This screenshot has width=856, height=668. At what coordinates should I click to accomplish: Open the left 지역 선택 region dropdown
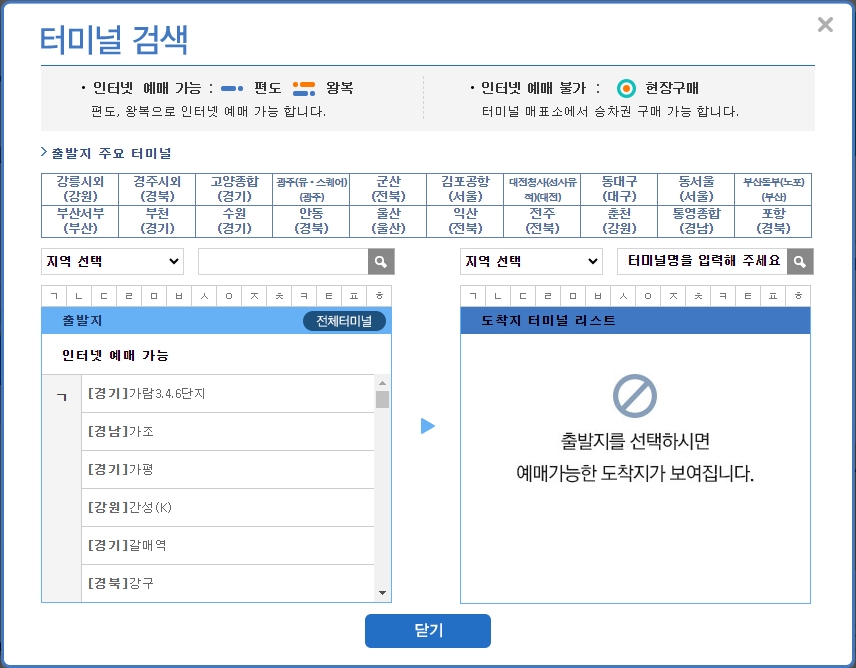112,261
